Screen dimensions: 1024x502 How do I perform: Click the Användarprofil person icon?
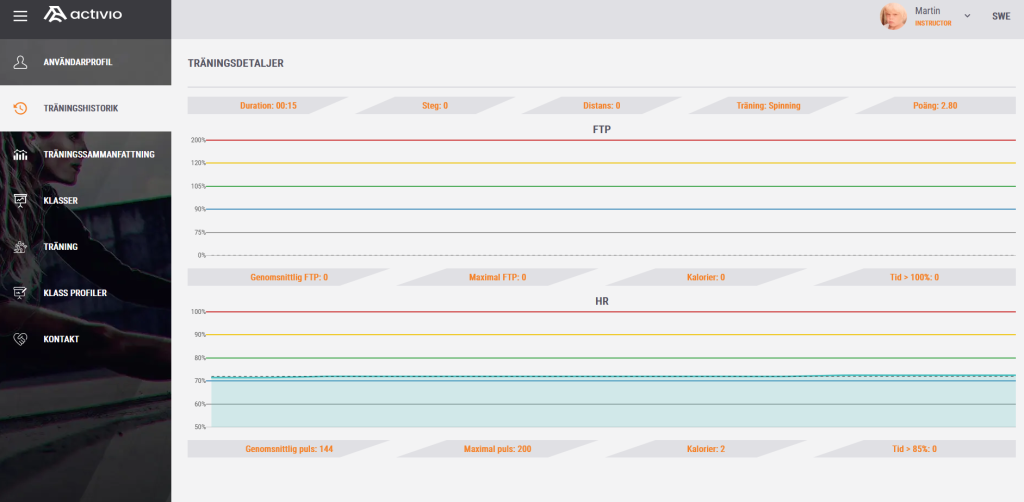[20, 62]
